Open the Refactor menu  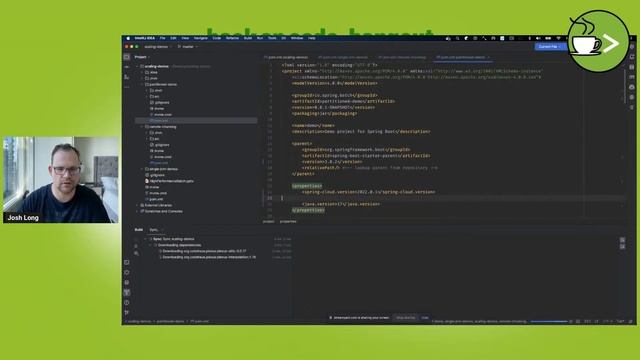click(232, 38)
